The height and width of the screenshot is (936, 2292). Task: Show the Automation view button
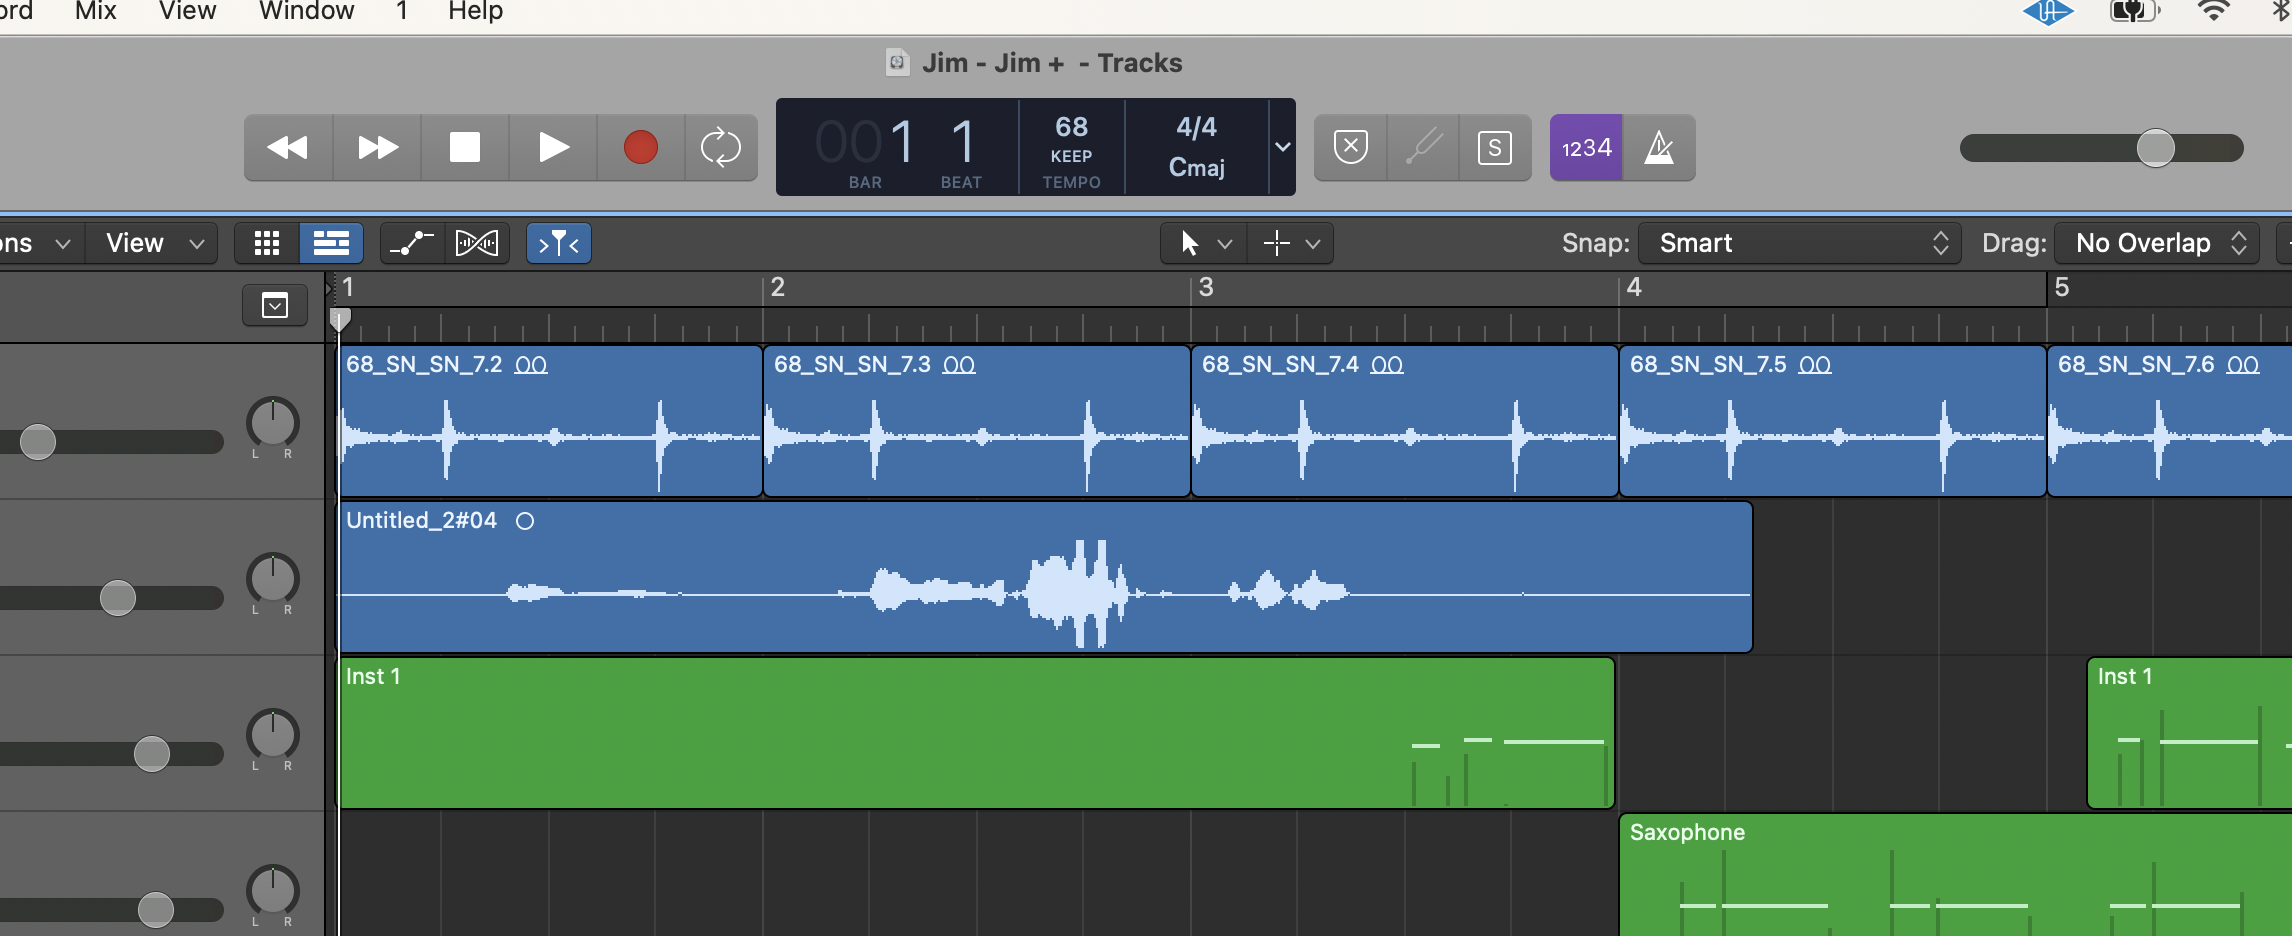pyautogui.click(x=411, y=243)
